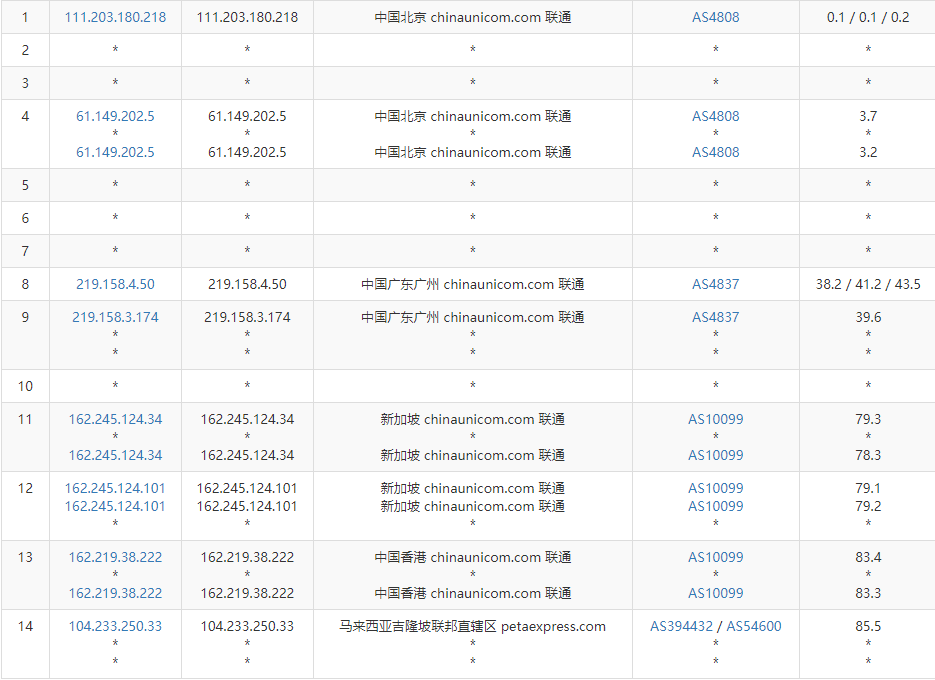The height and width of the screenshot is (680, 935).
Task: Open 162.245.124.101 link on the 79.2 line
Action: (115, 506)
